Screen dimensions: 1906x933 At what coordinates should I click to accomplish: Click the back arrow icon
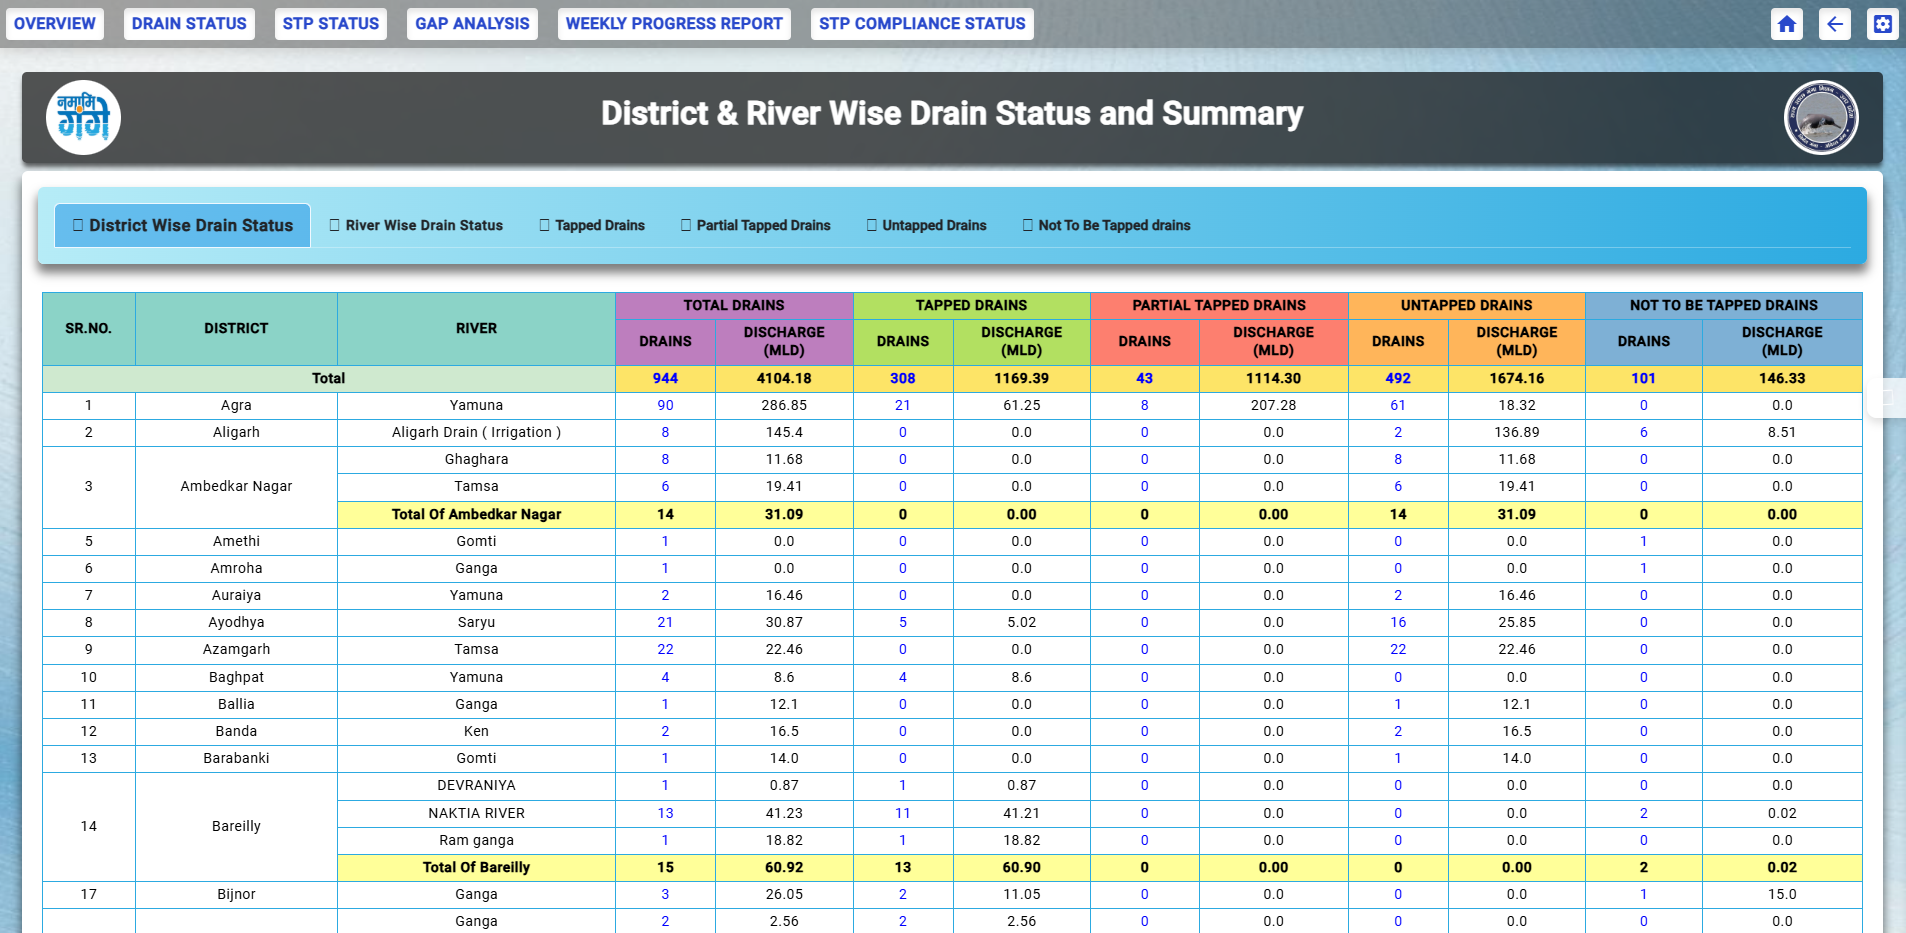click(x=1834, y=24)
